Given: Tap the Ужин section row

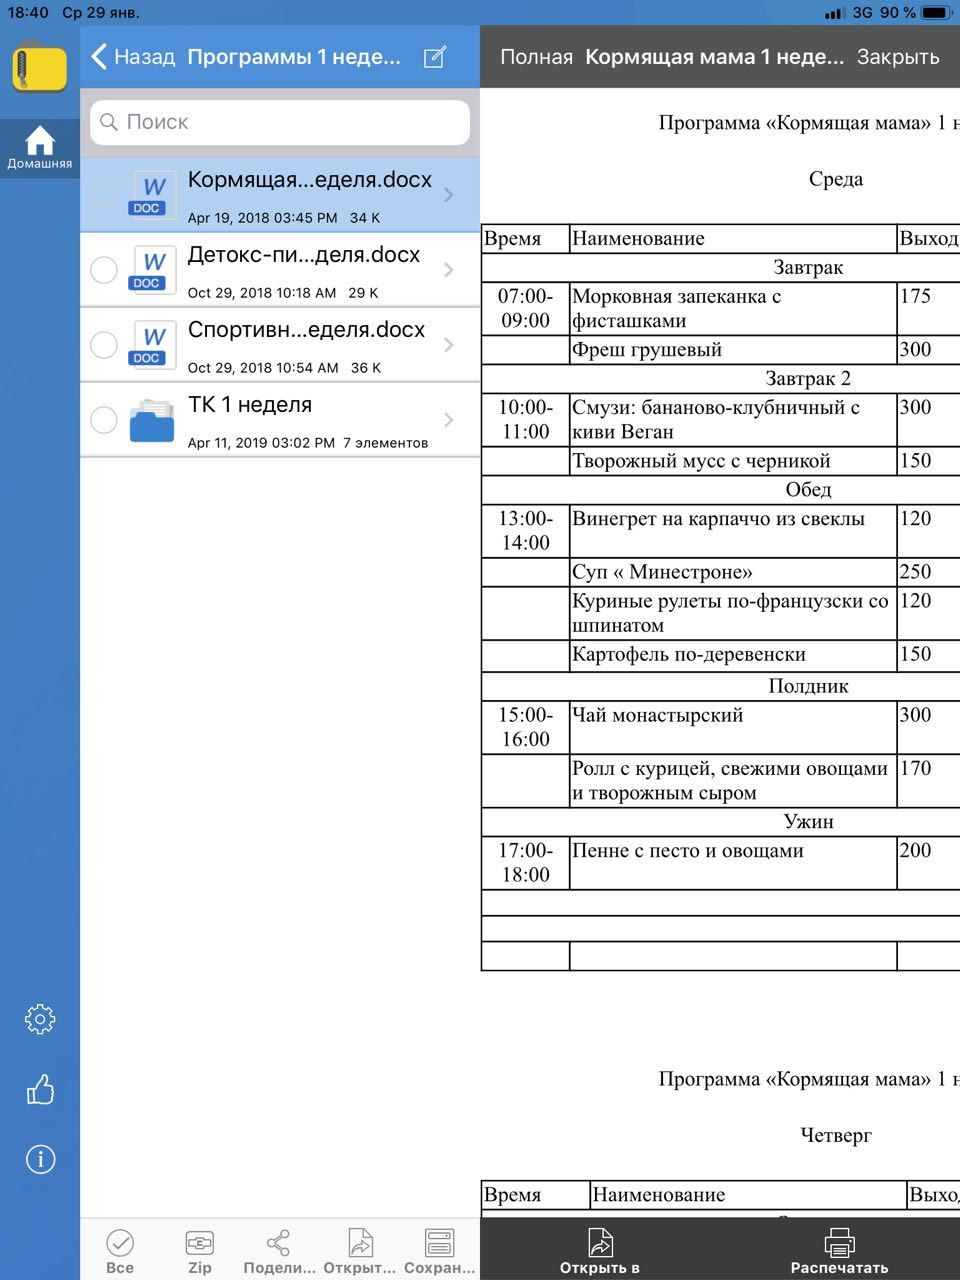Looking at the screenshot, I should (x=720, y=822).
